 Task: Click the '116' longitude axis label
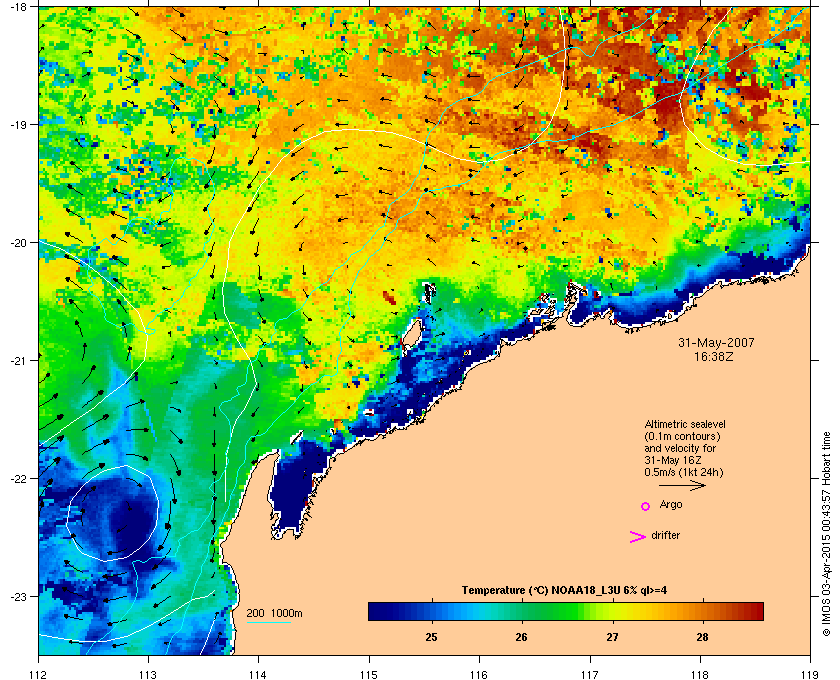479,674
